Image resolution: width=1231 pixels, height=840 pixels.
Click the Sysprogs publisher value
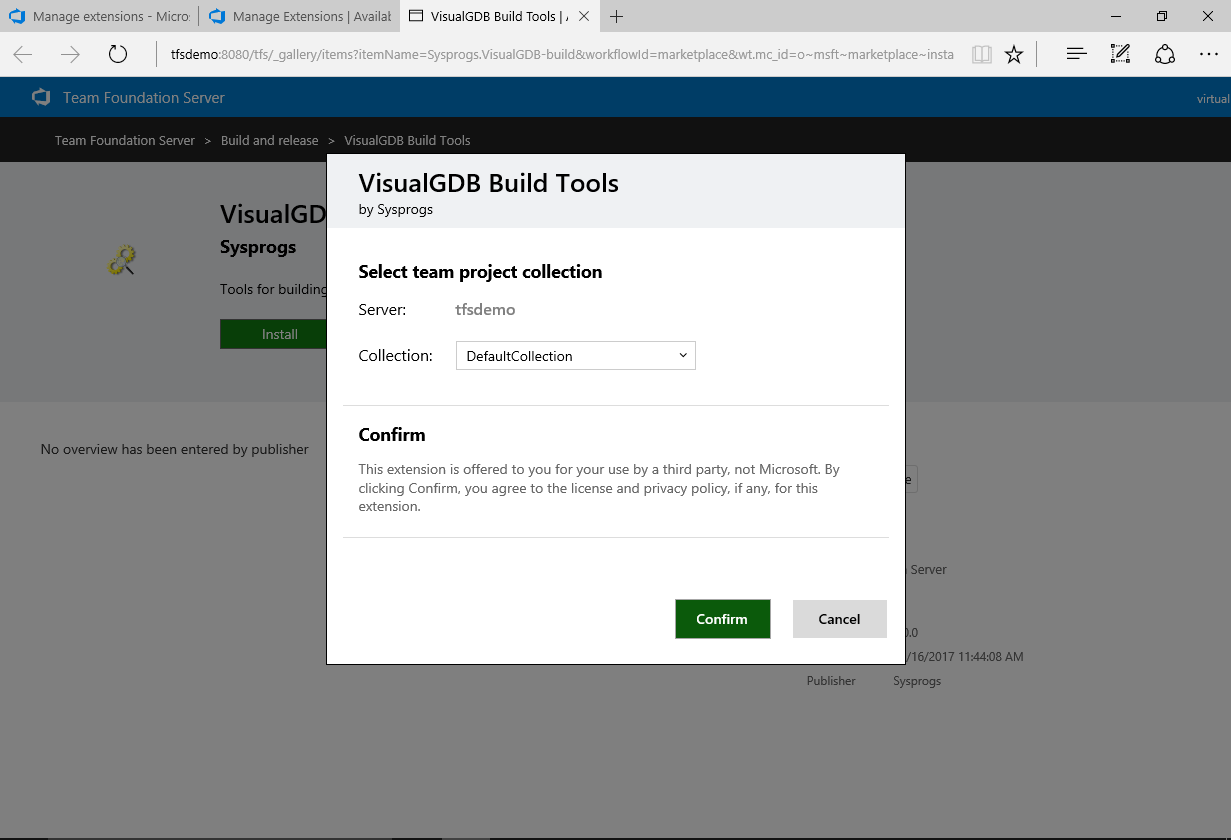(x=917, y=681)
